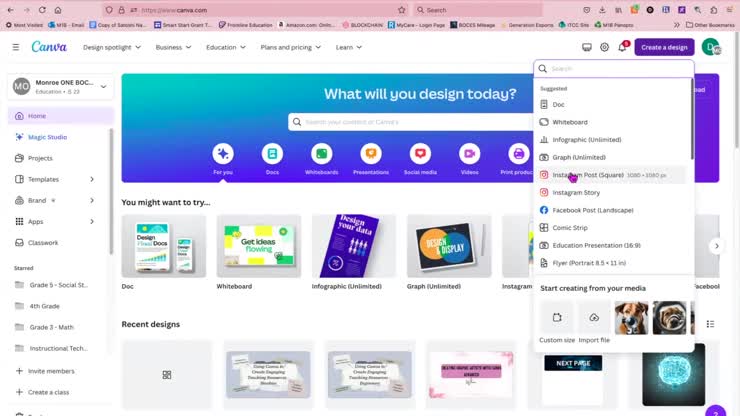Viewport: 740px width, 416px height.
Task: Select the Videos category icon
Action: [x=470, y=154]
